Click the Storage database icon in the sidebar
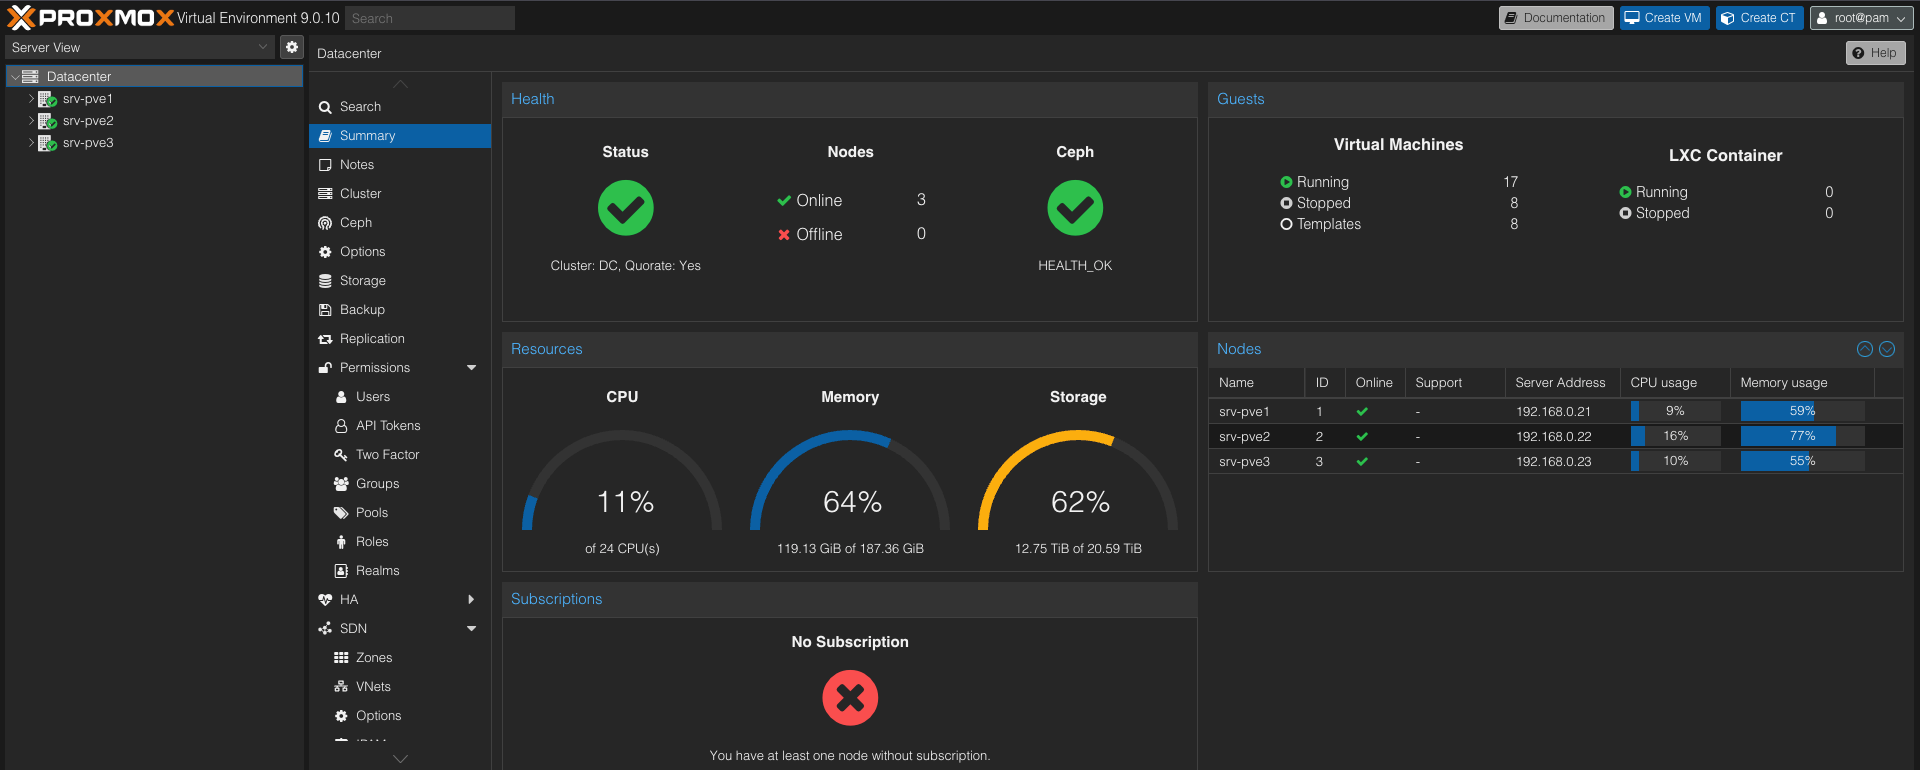The height and width of the screenshot is (770, 1920). [x=325, y=281]
